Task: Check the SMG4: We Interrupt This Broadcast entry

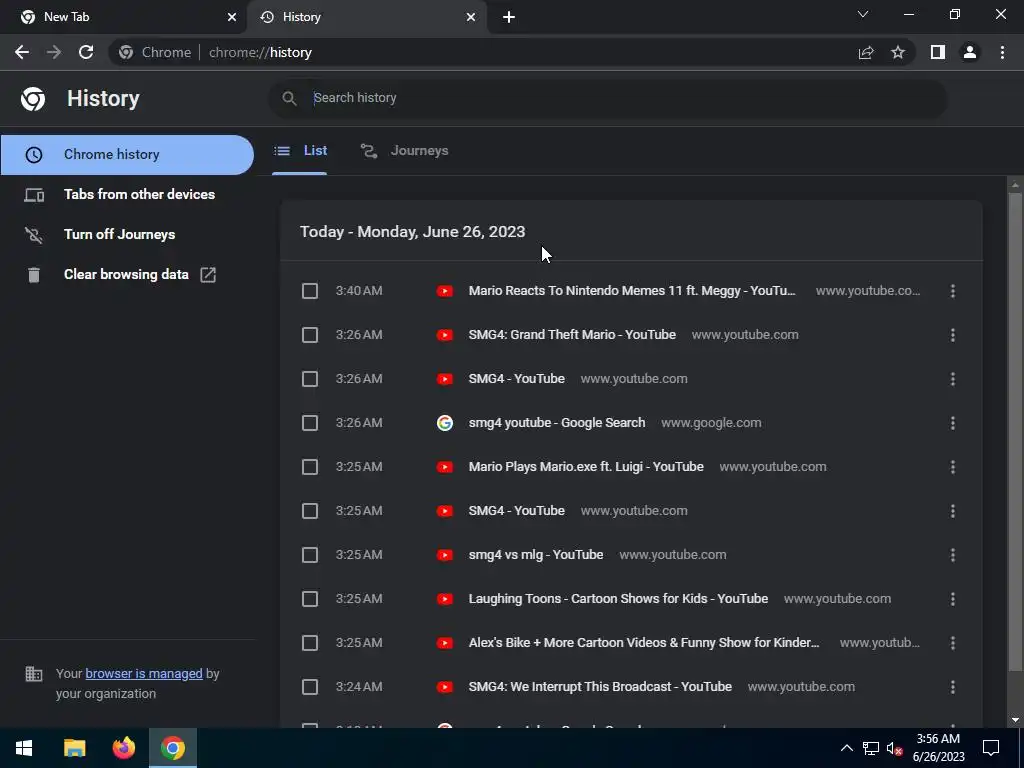Action: (310, 687)
